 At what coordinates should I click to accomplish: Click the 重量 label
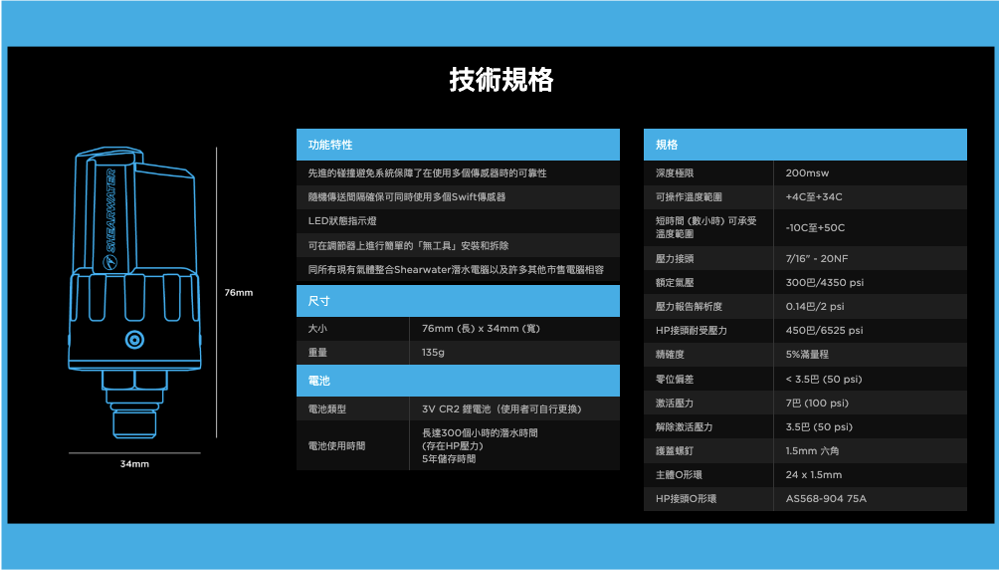pos(317,352)
